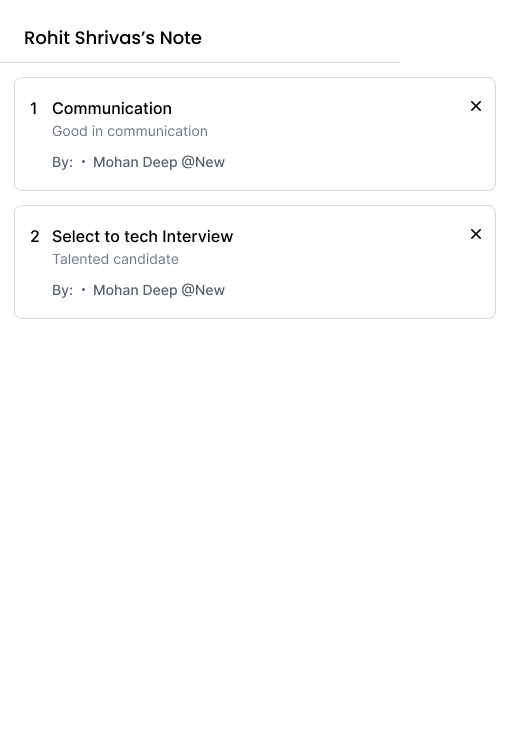Image resolution: width=515 pixels, height=740 pixels.
Task: Click the Rohit Shrivas's Note heading
Action: 113,38
